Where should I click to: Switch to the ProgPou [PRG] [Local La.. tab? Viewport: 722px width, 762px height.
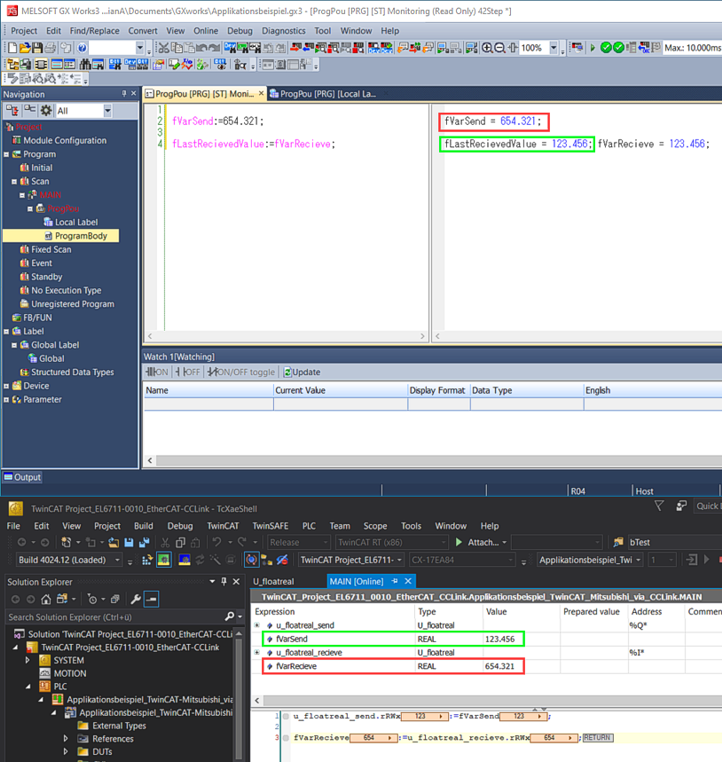tap(327, 94)
